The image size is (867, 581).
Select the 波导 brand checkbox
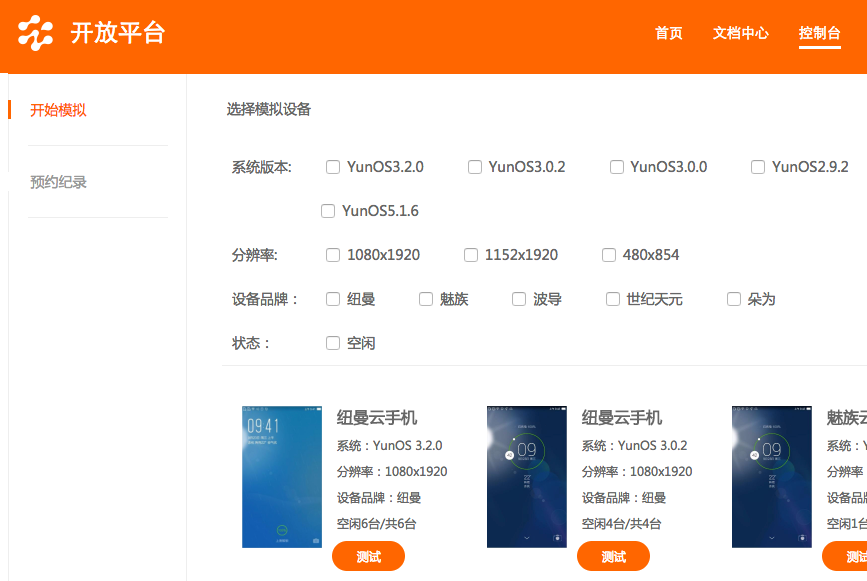(x=519, y=299)
